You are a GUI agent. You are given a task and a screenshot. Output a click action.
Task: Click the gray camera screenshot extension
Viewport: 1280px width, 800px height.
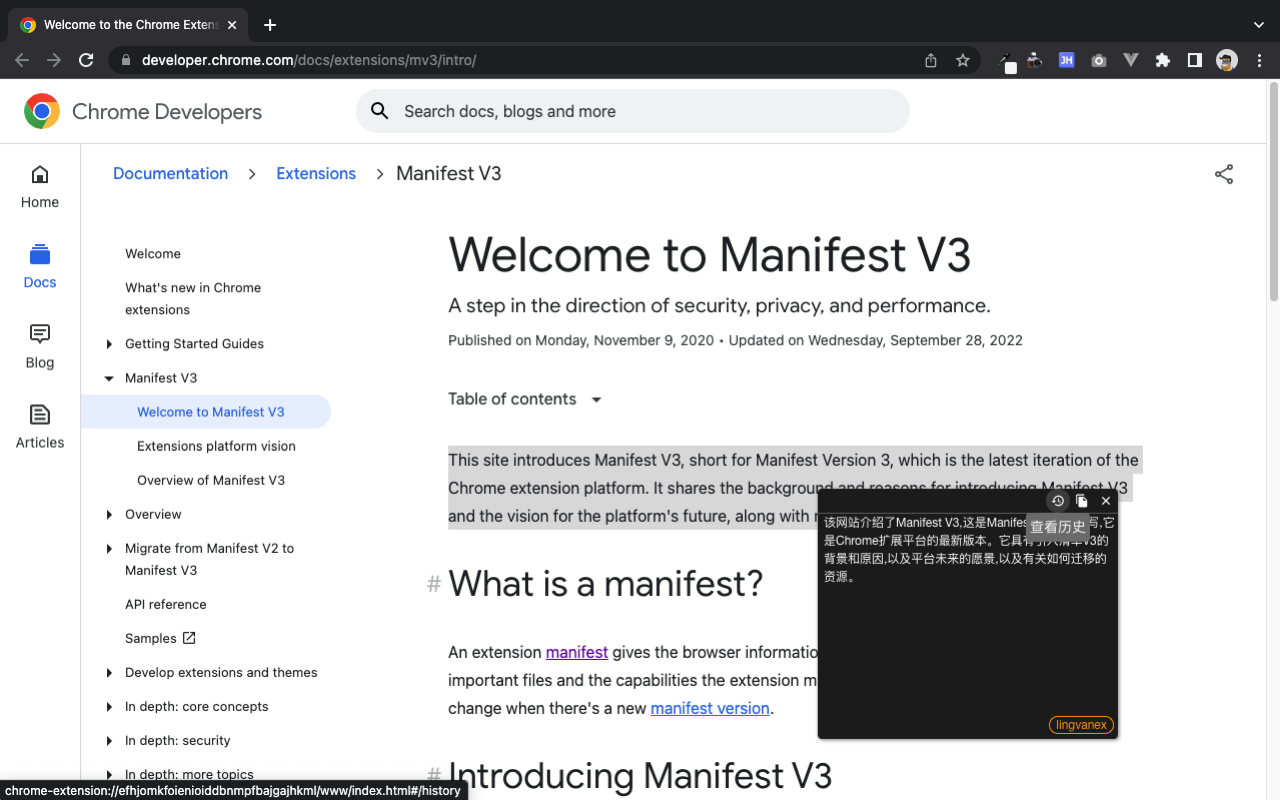(x=1099, y=60)
